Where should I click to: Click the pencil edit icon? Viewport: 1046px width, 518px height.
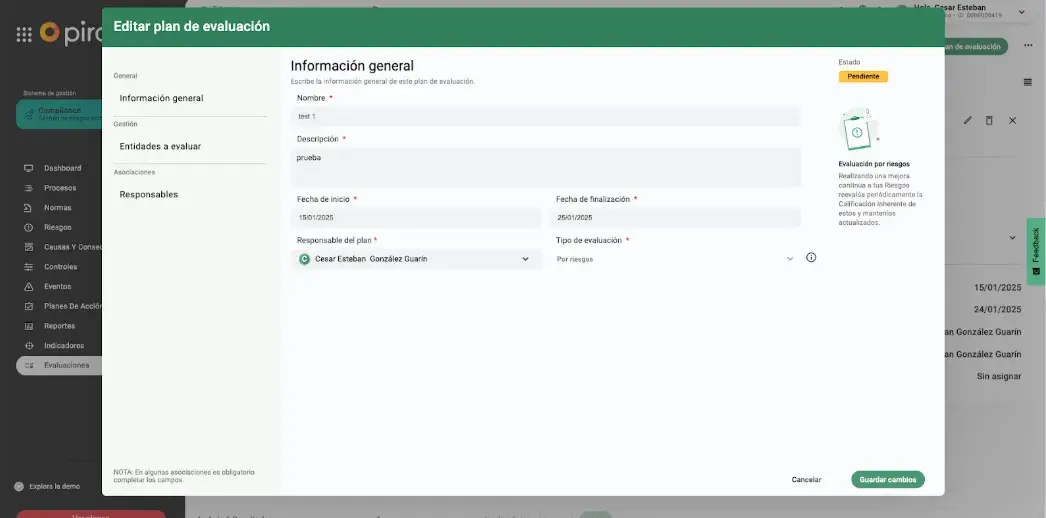coord(967,120)
